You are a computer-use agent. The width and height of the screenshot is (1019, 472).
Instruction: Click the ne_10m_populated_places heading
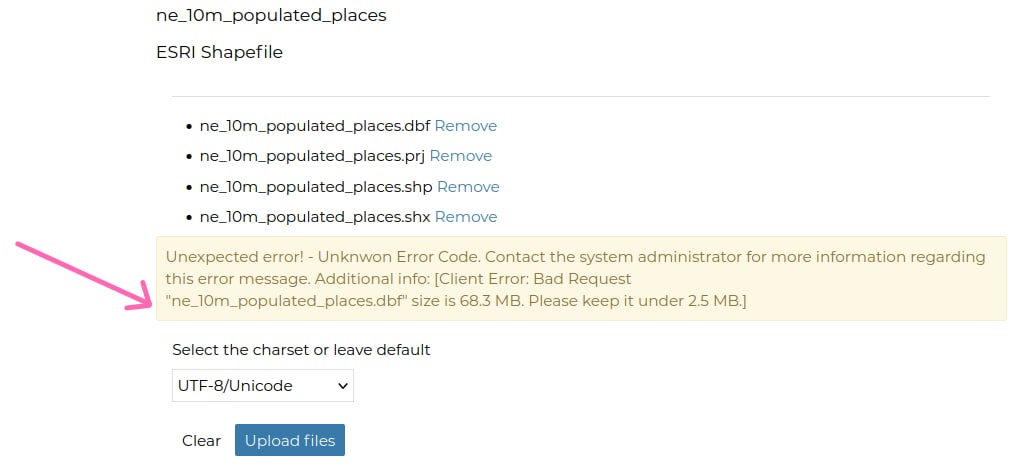(271, 15)
